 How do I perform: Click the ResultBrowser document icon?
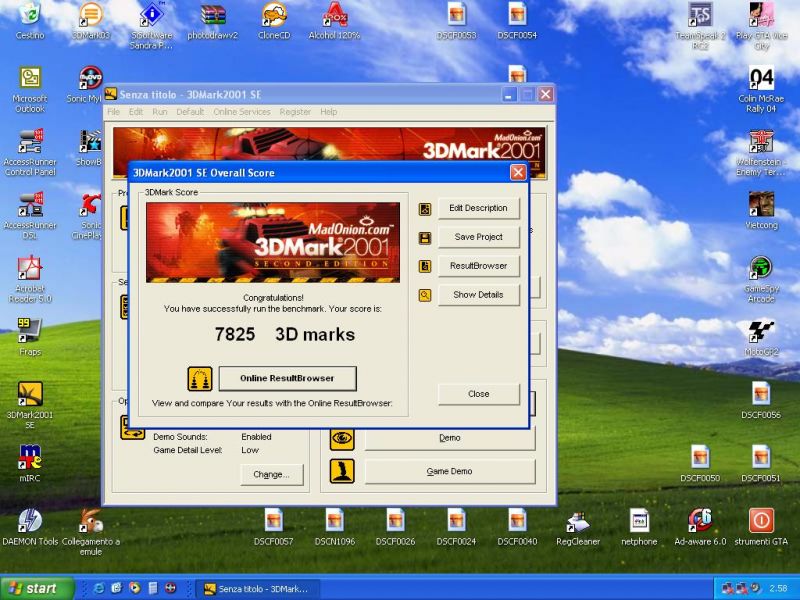[x=424, y=266]
